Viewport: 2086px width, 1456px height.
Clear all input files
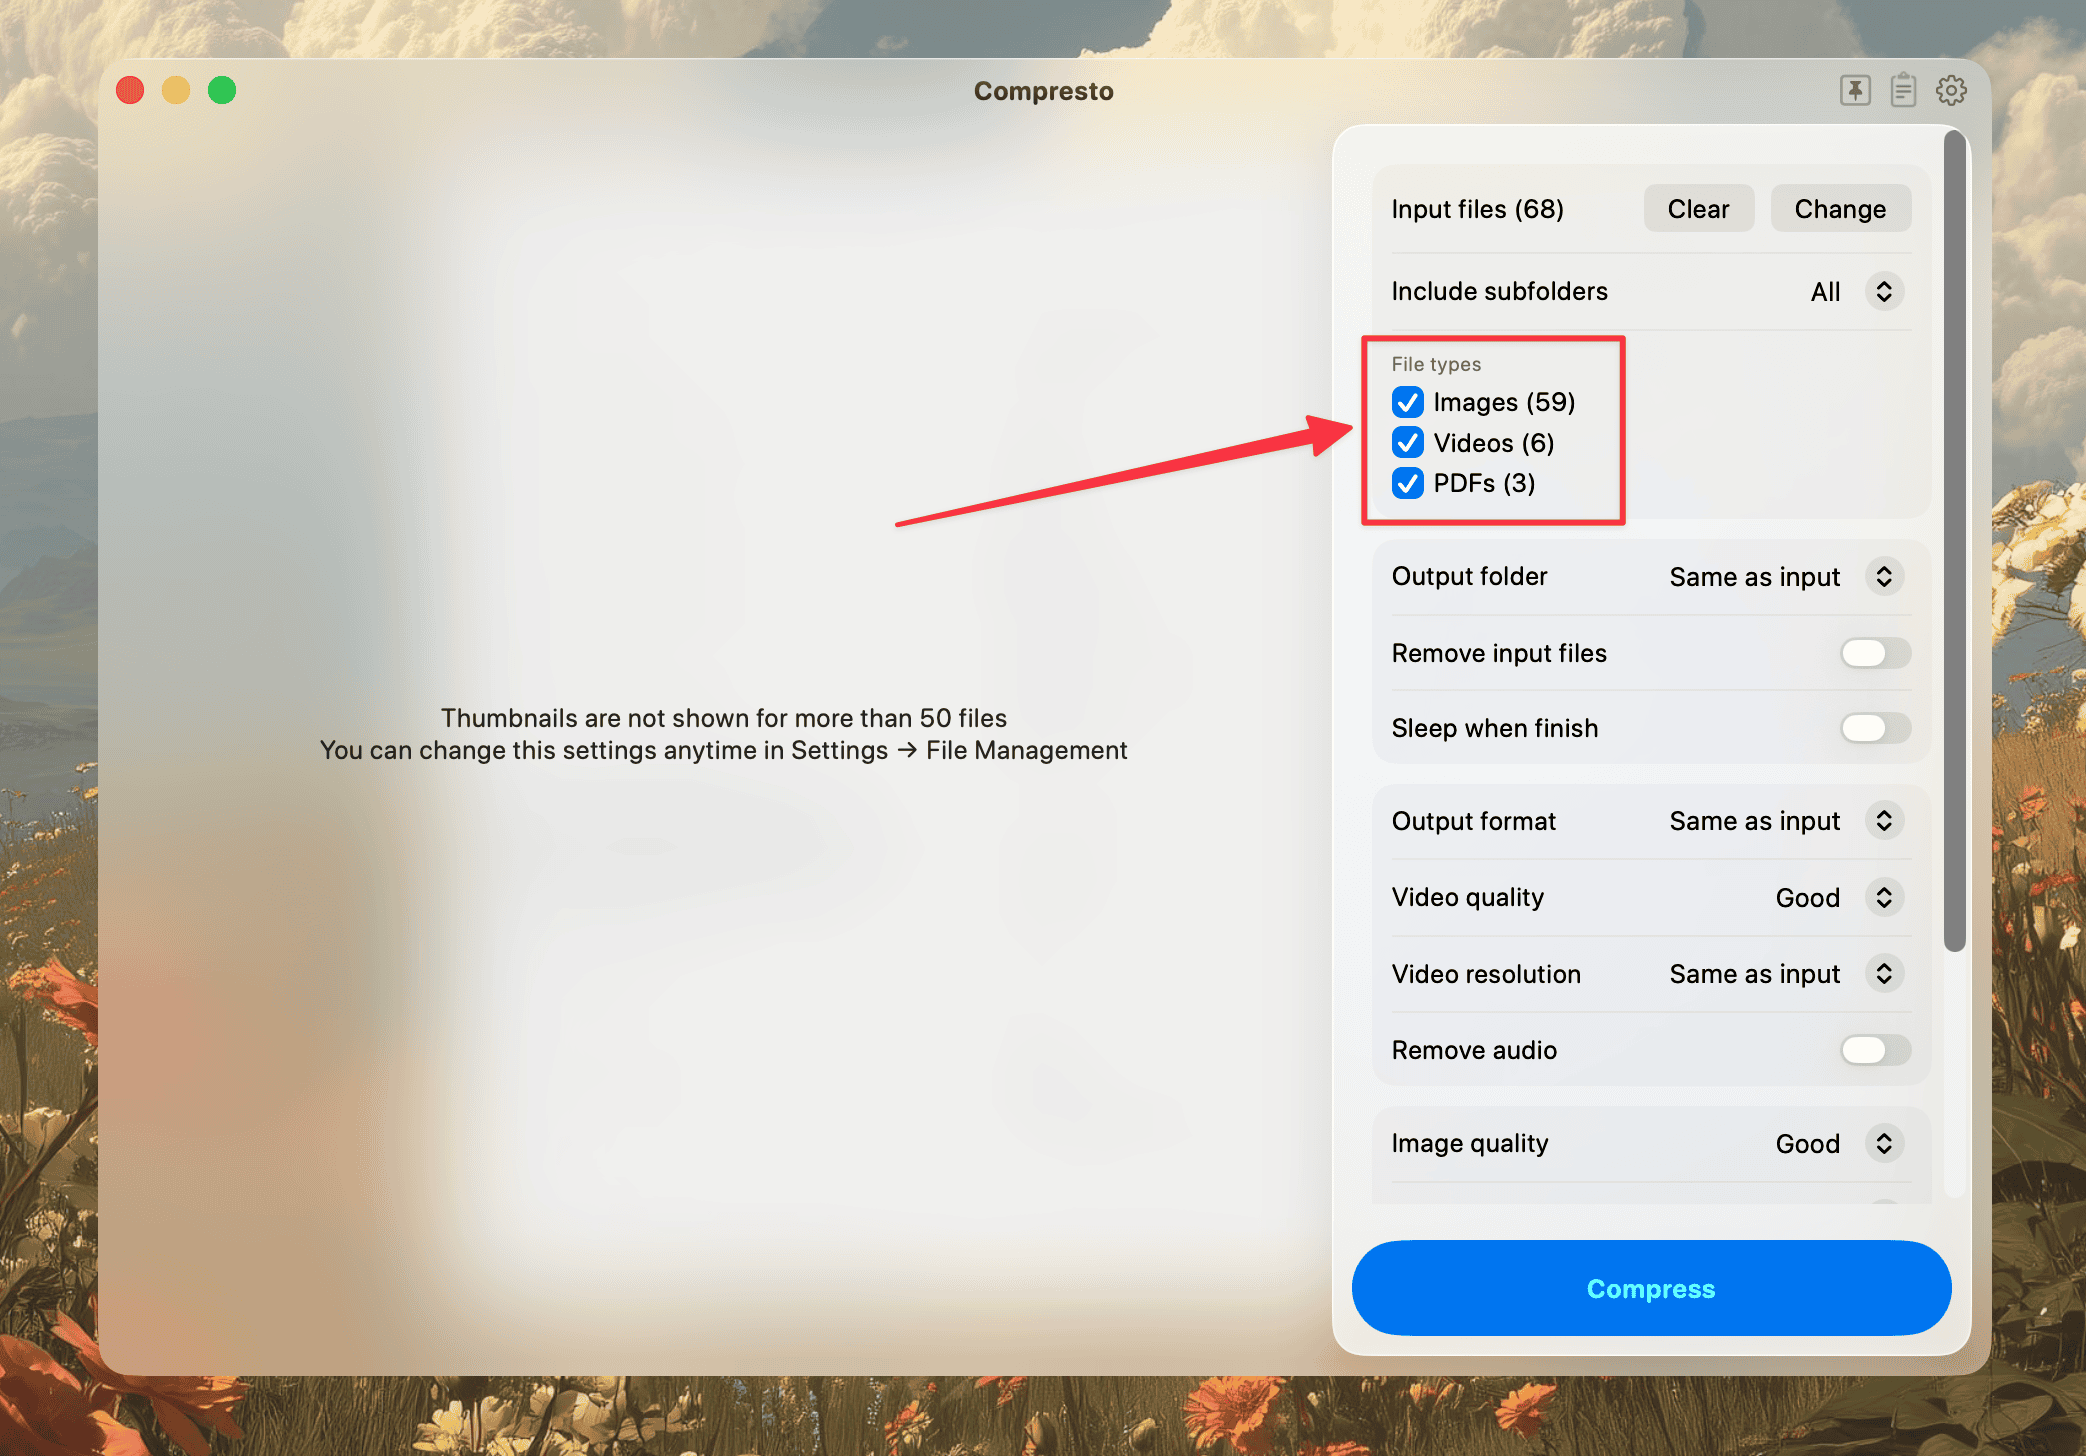pyautogui.click(x=1698, y=208)
